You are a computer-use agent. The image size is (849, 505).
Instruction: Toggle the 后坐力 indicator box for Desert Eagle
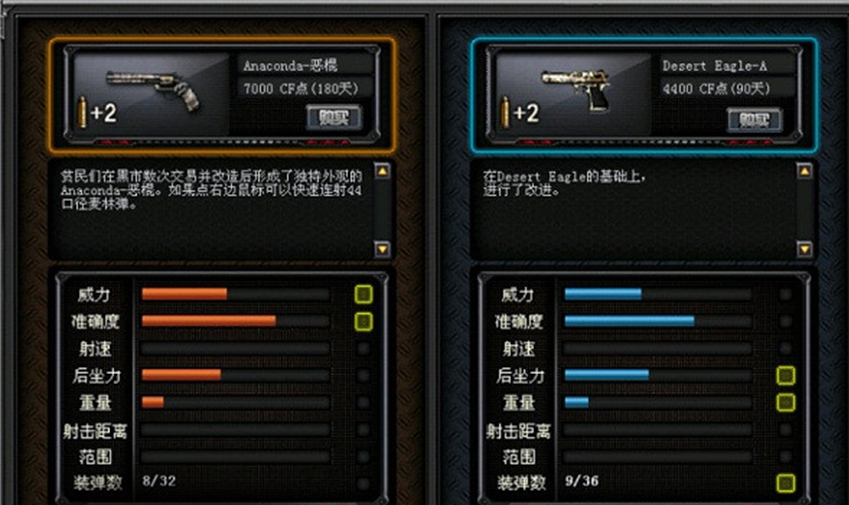tap(786, 375)
